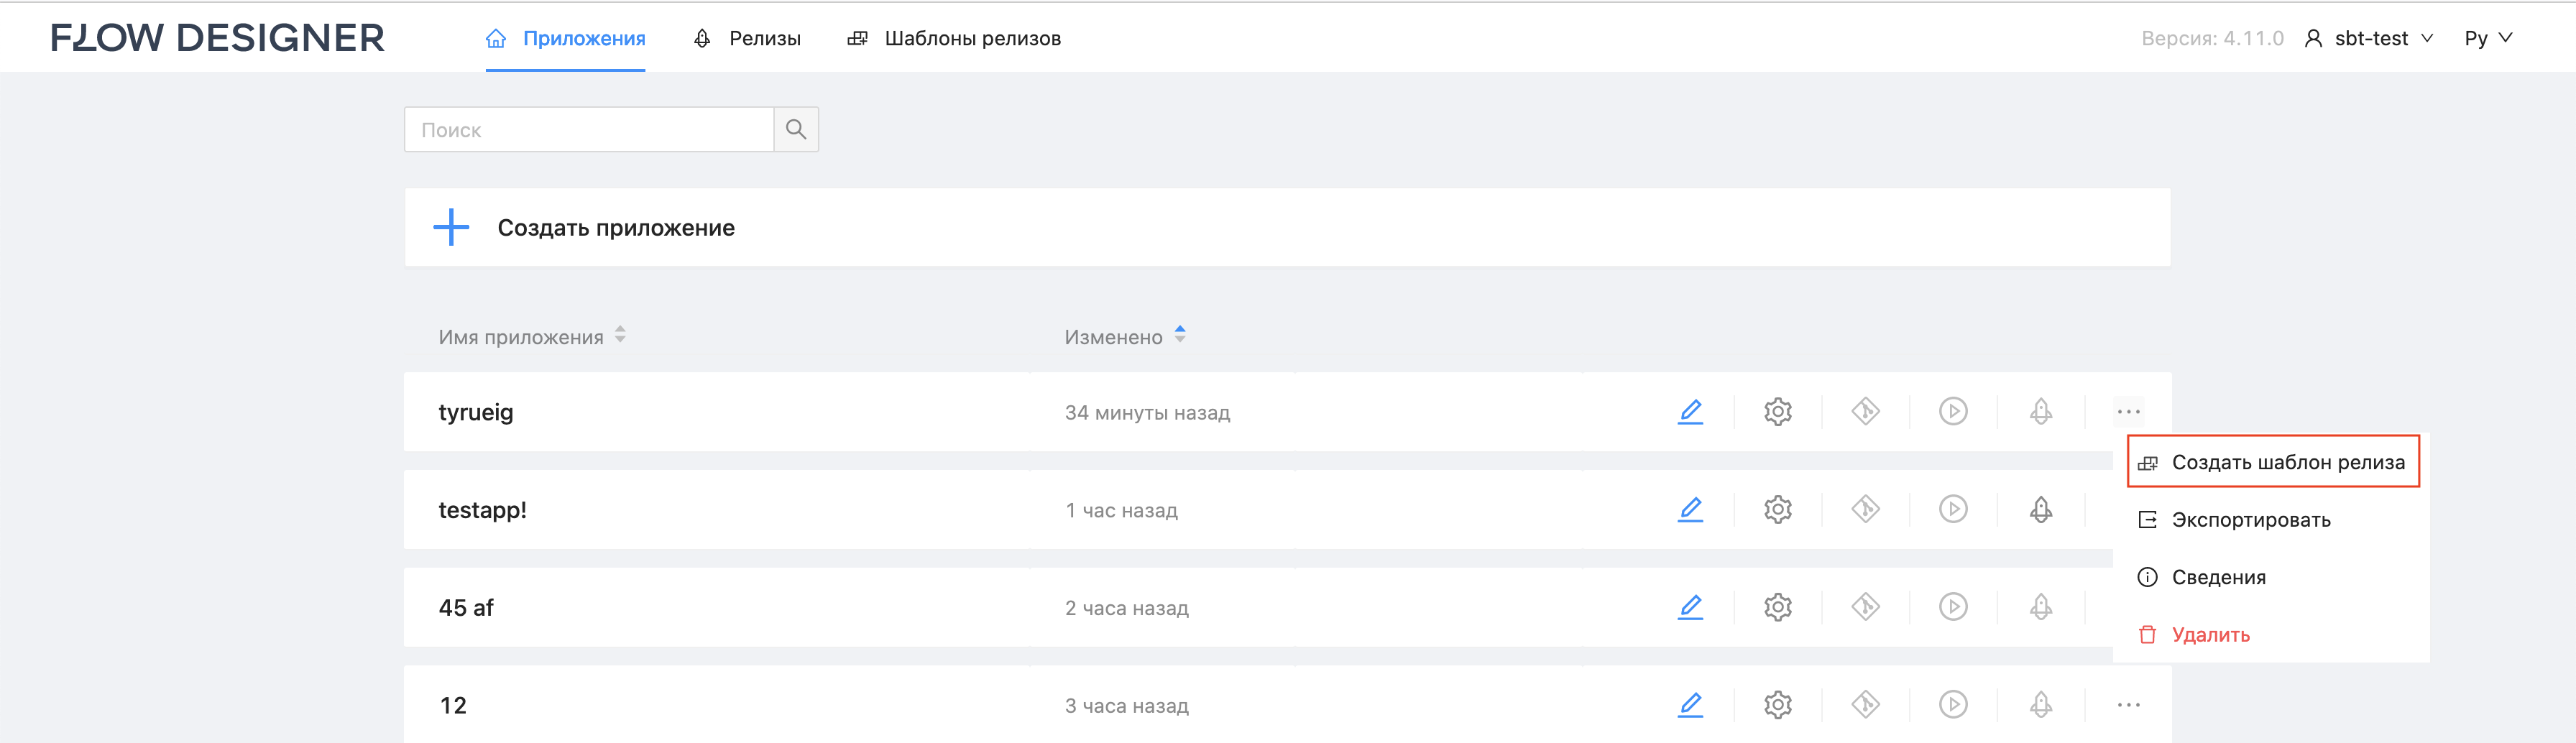Viewport: 2576px width, 743px height.
Task: Click the play icon for tyrueig
Action: (1952, 411)
